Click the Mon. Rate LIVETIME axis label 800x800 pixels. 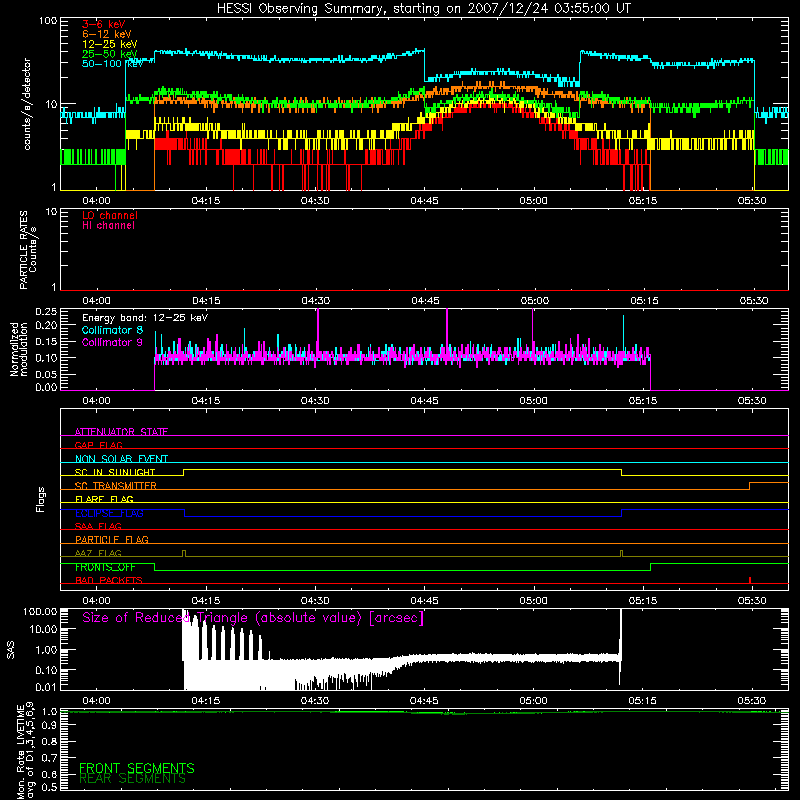[x=26, y=750]
